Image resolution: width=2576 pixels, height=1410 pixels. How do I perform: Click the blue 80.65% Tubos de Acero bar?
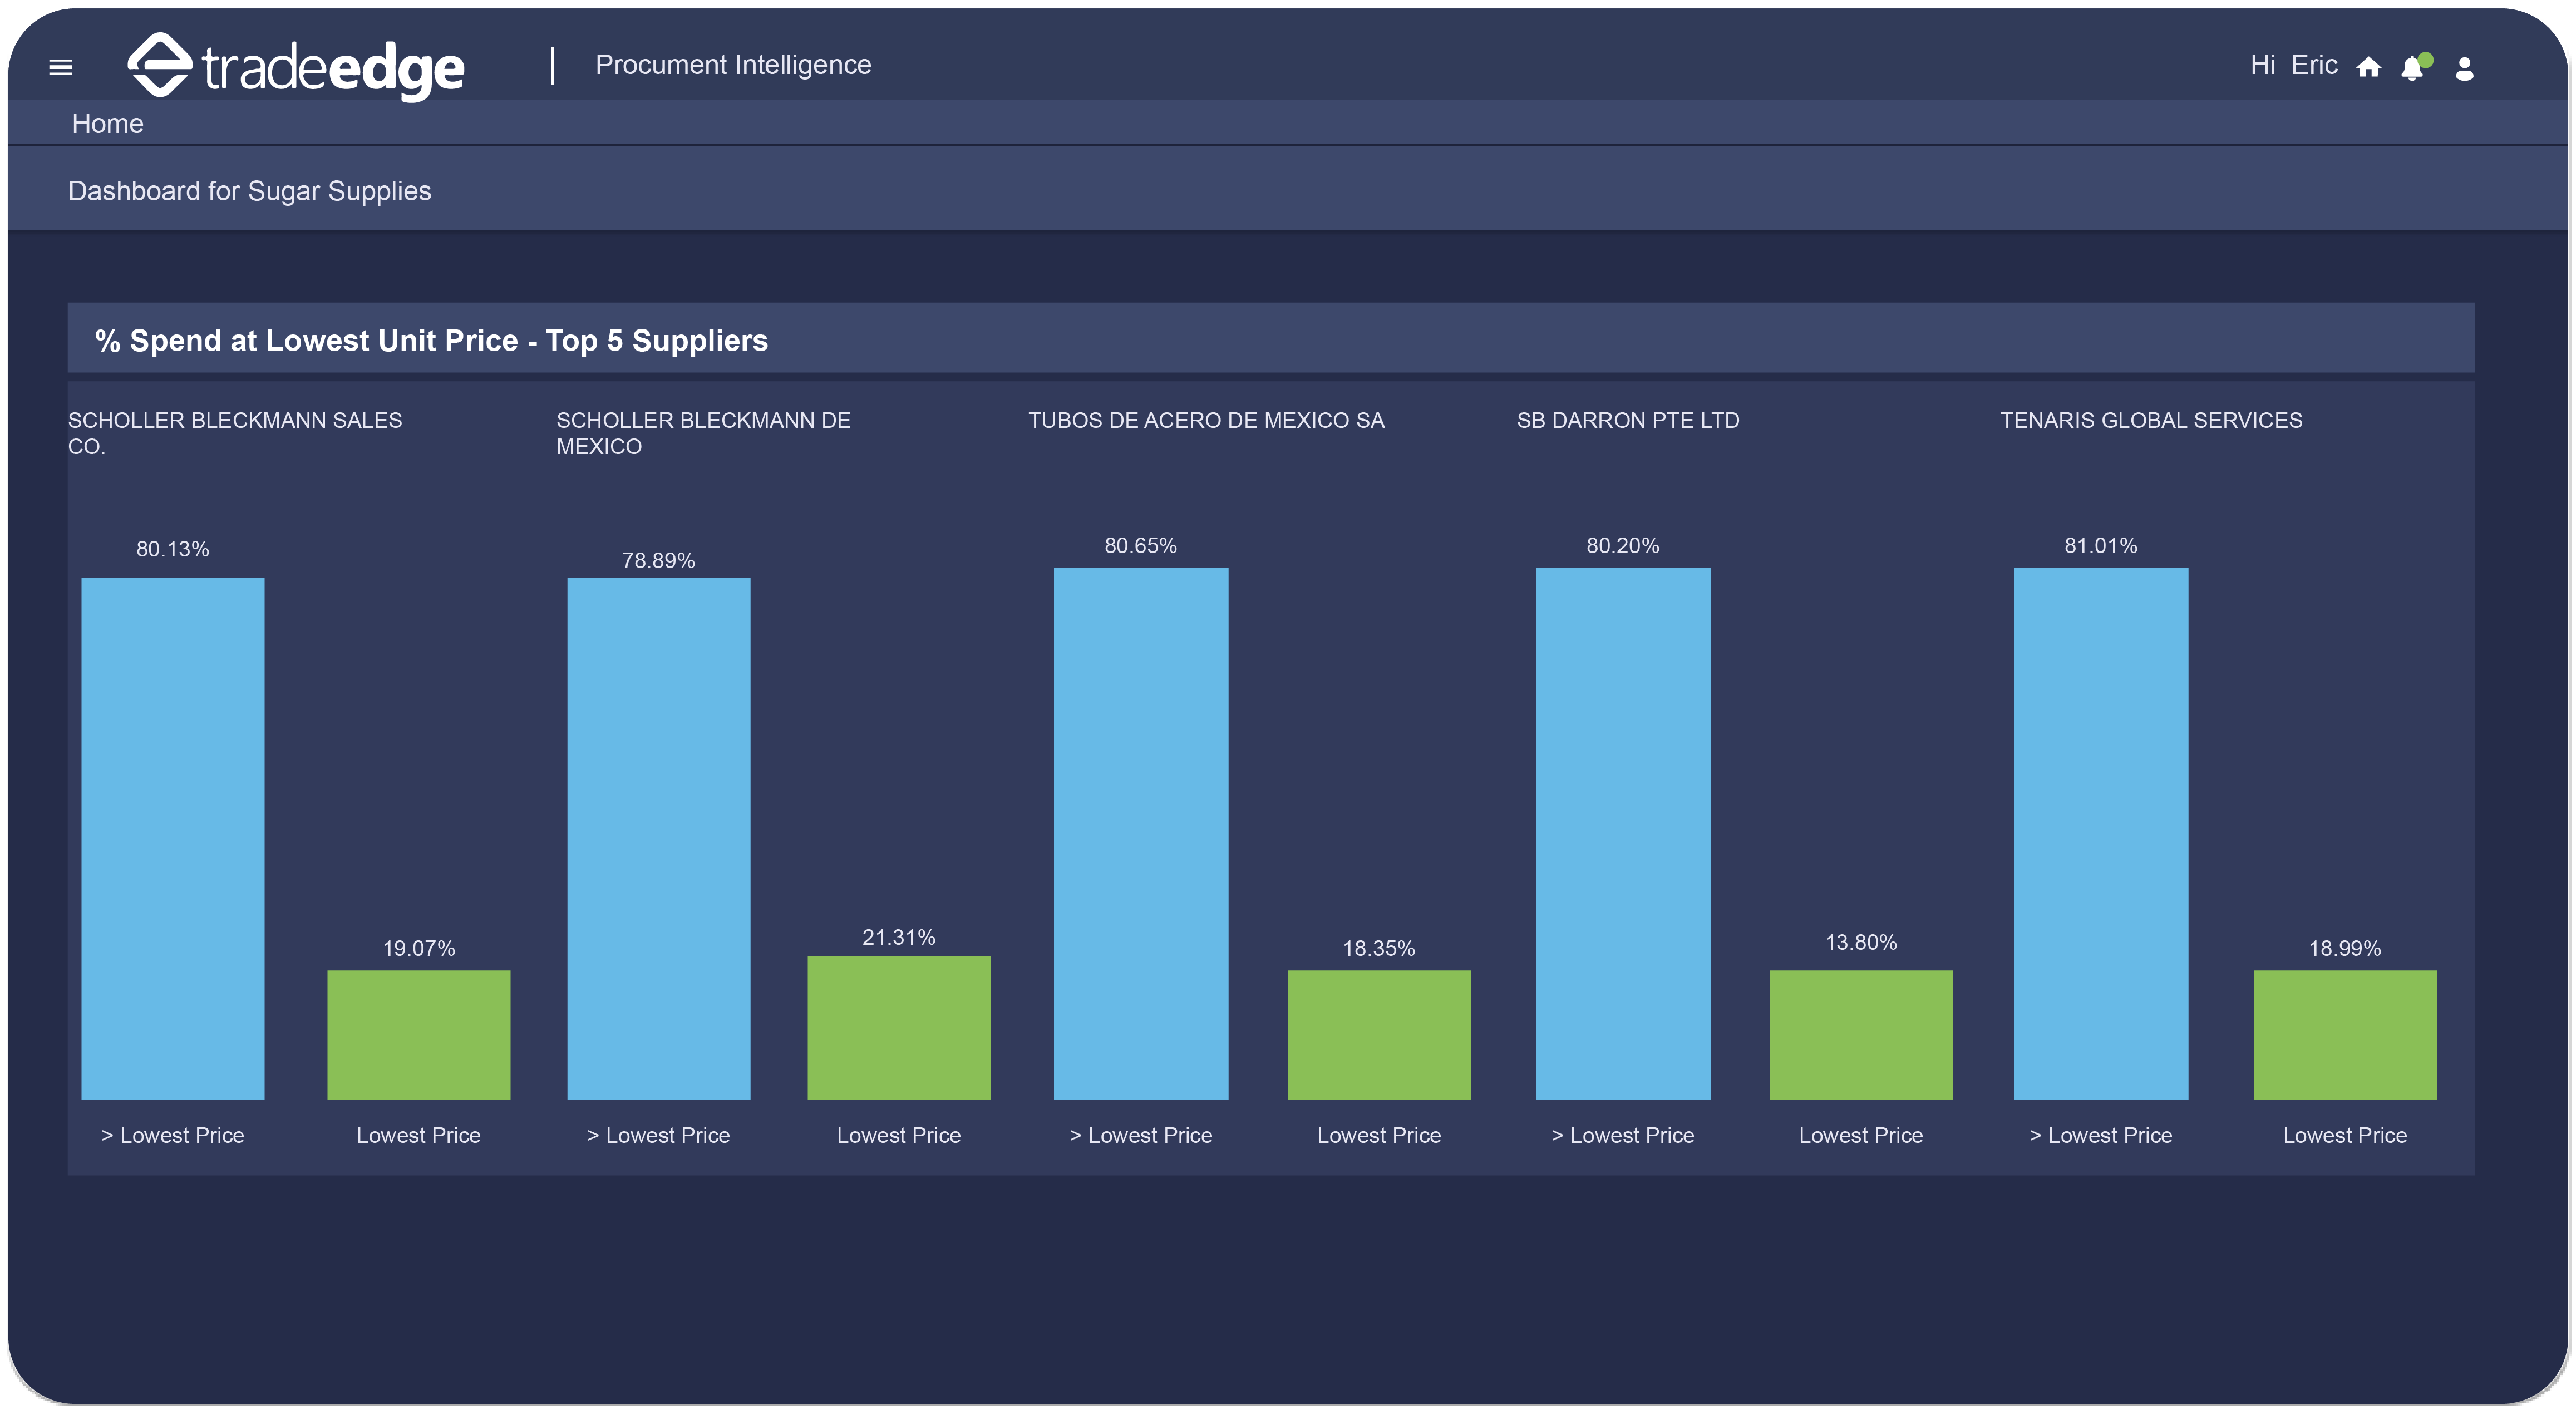1140,833
